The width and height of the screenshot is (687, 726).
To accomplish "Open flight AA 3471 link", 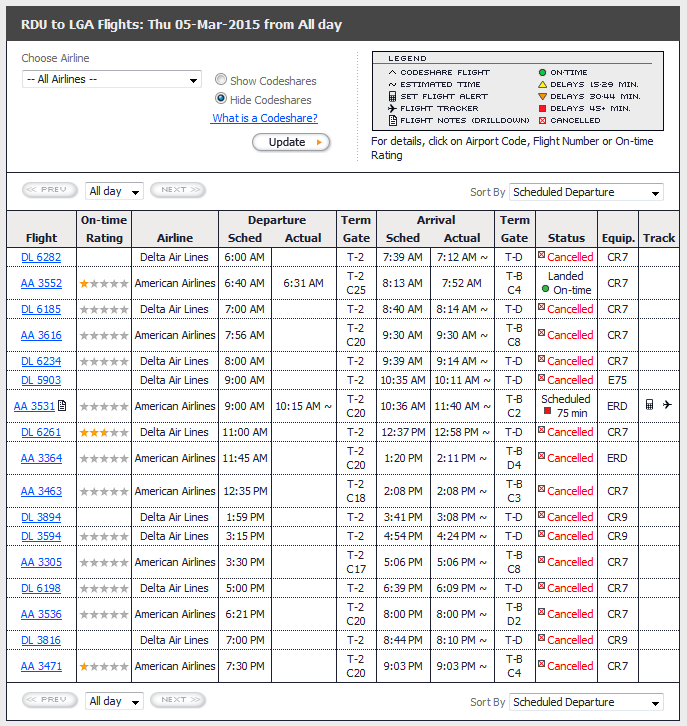I will 41,666.
